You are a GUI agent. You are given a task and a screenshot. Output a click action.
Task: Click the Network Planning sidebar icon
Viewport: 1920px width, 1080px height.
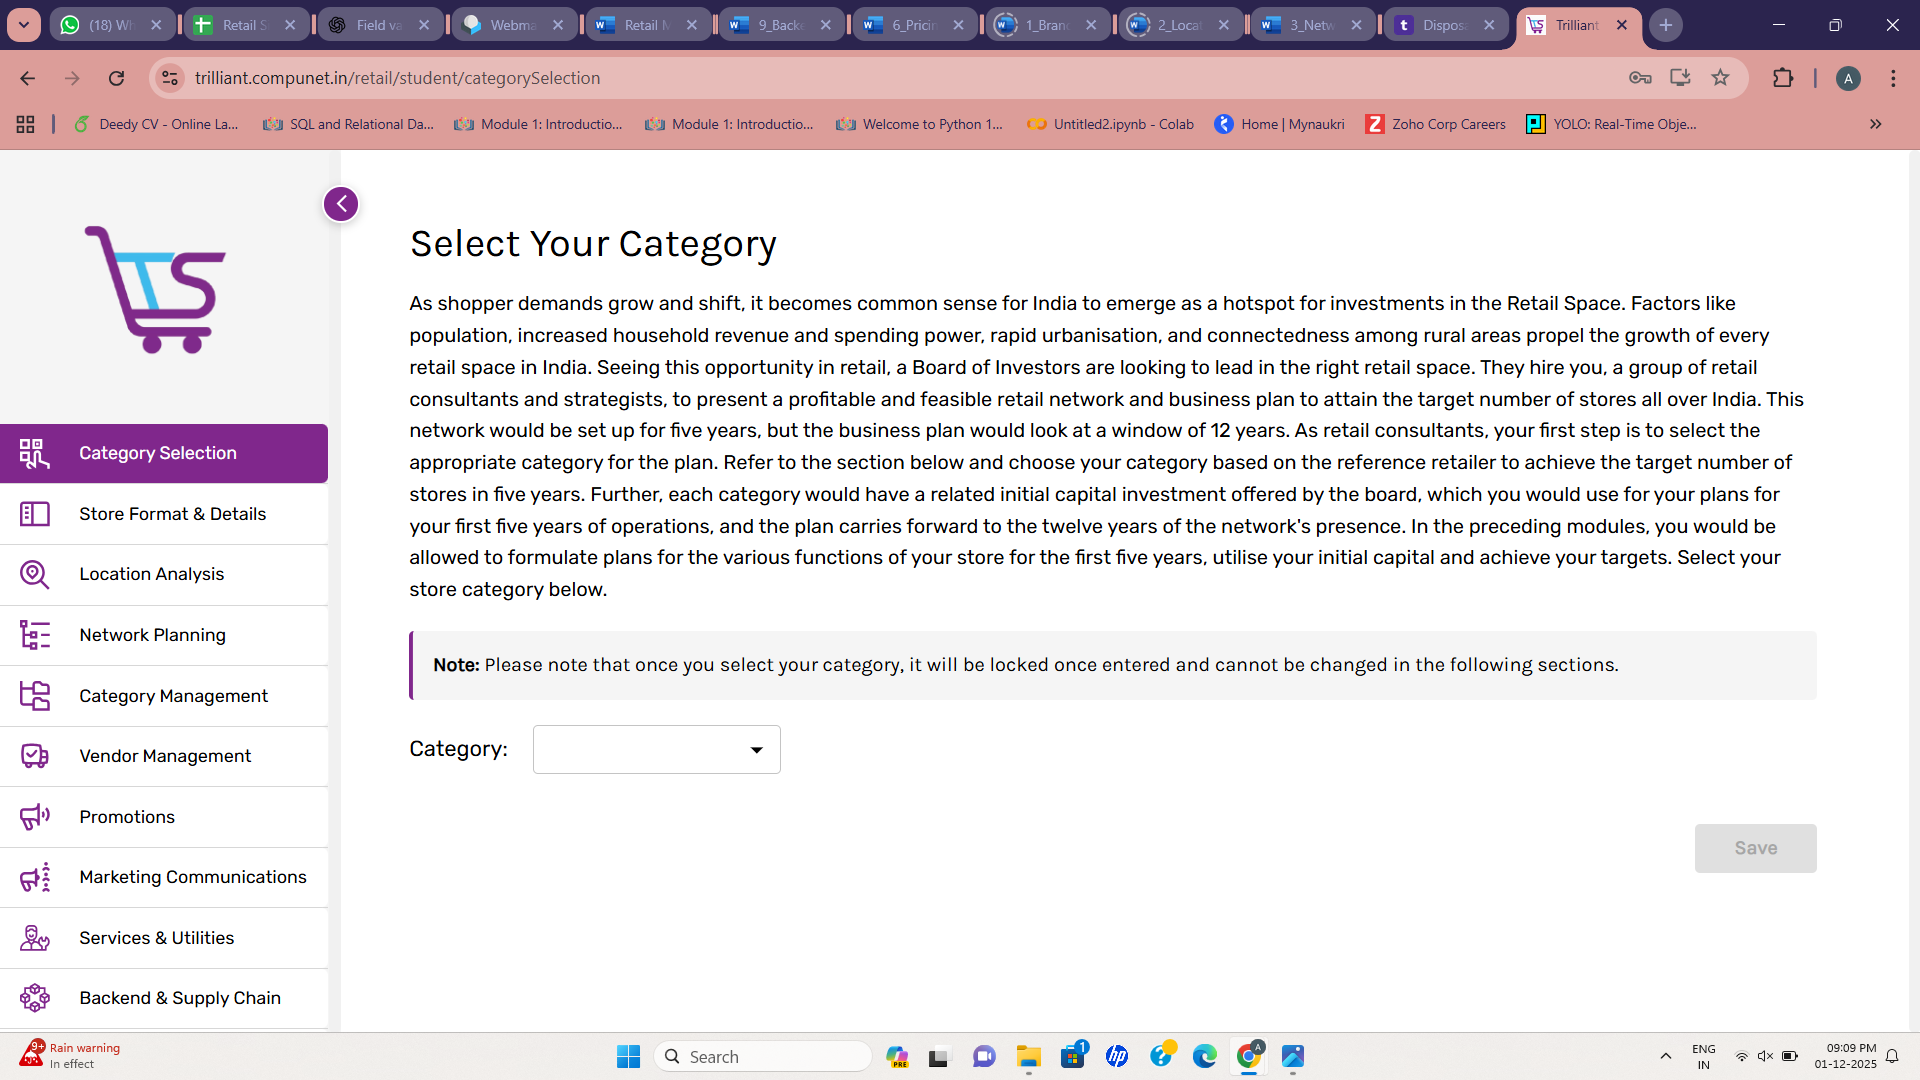click(34, 635)
